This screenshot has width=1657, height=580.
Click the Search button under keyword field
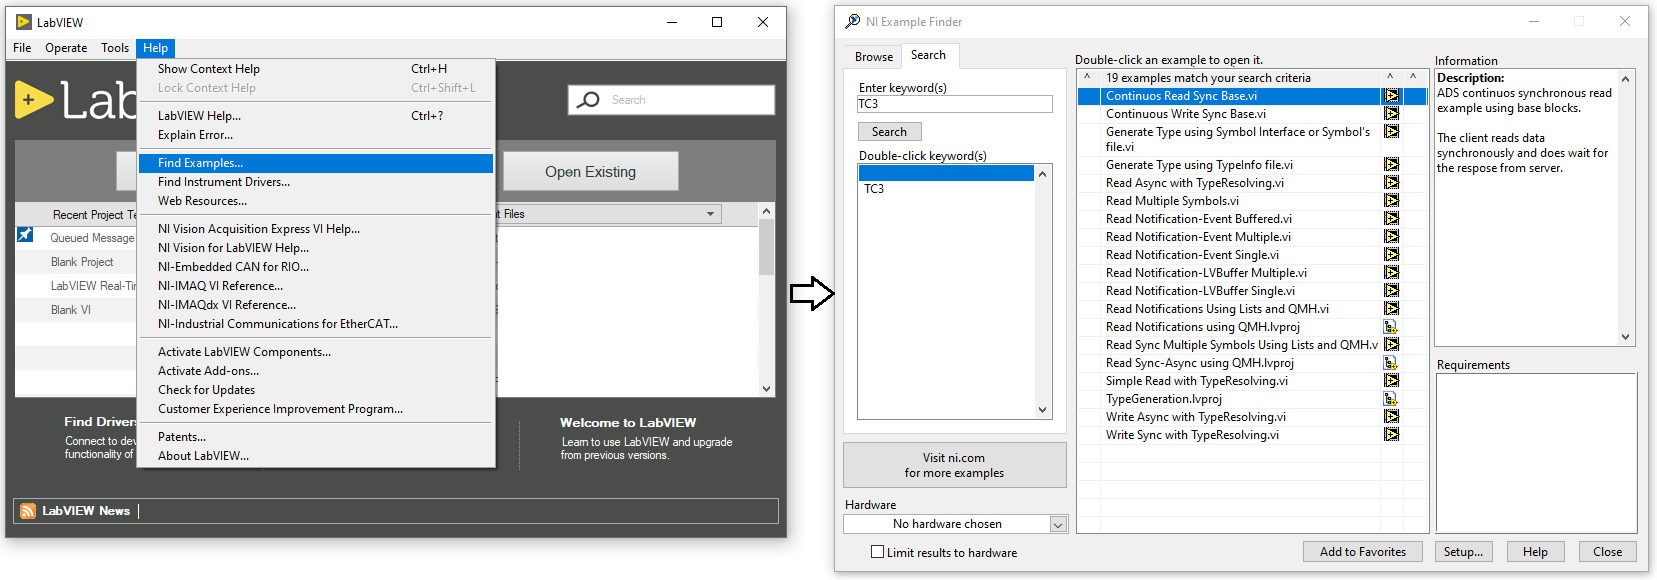[889, 132]
